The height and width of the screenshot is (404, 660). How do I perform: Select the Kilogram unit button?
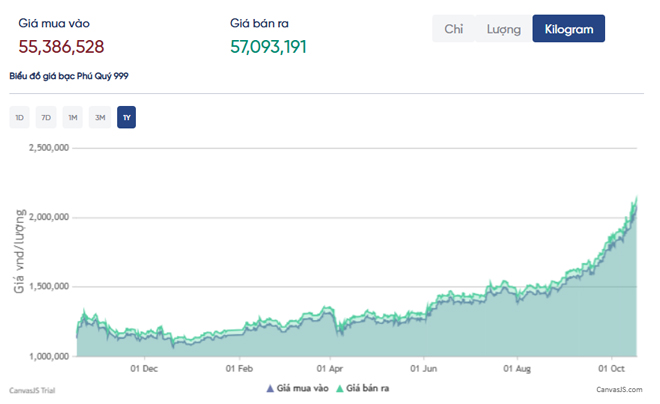click(568, 29)
